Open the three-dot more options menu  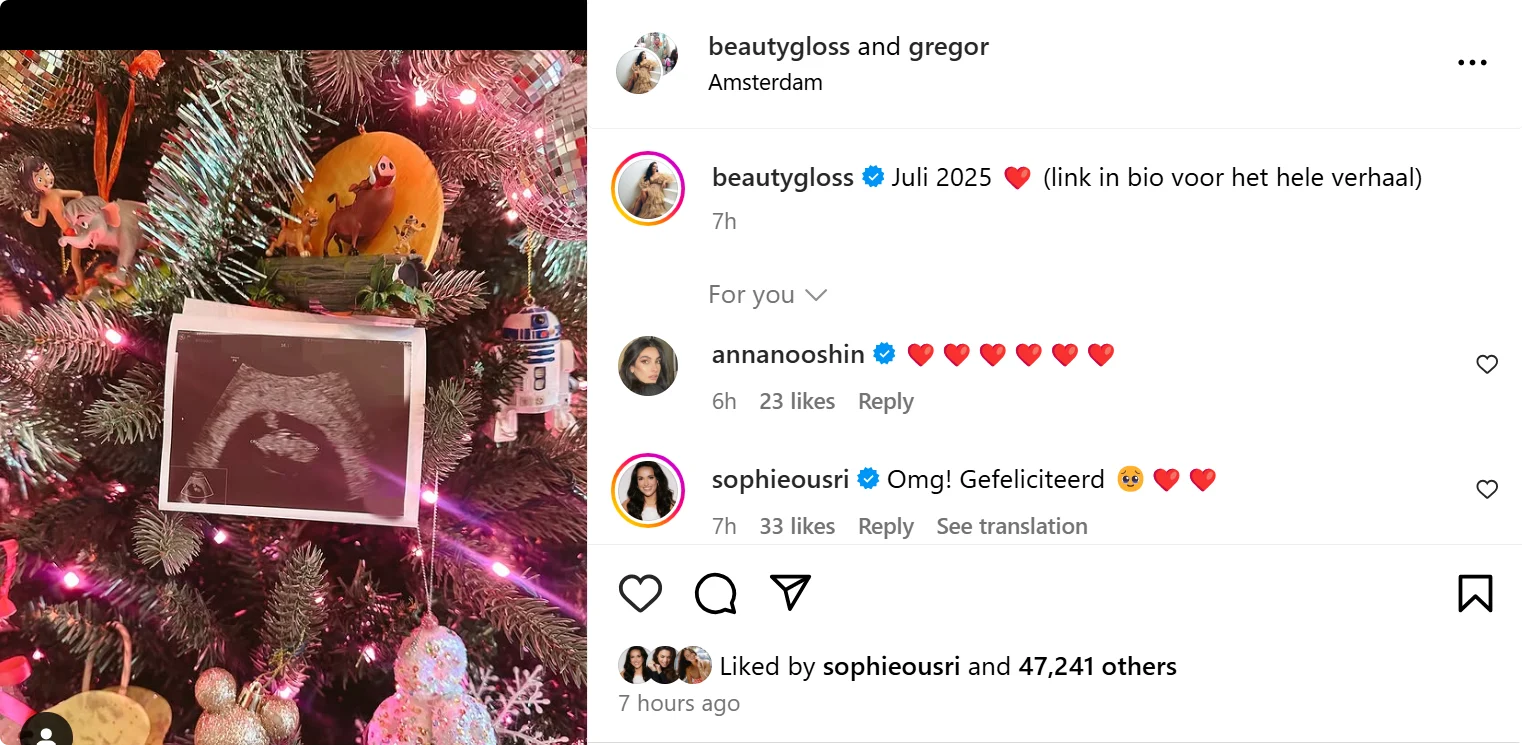[x=1472, y=62]
